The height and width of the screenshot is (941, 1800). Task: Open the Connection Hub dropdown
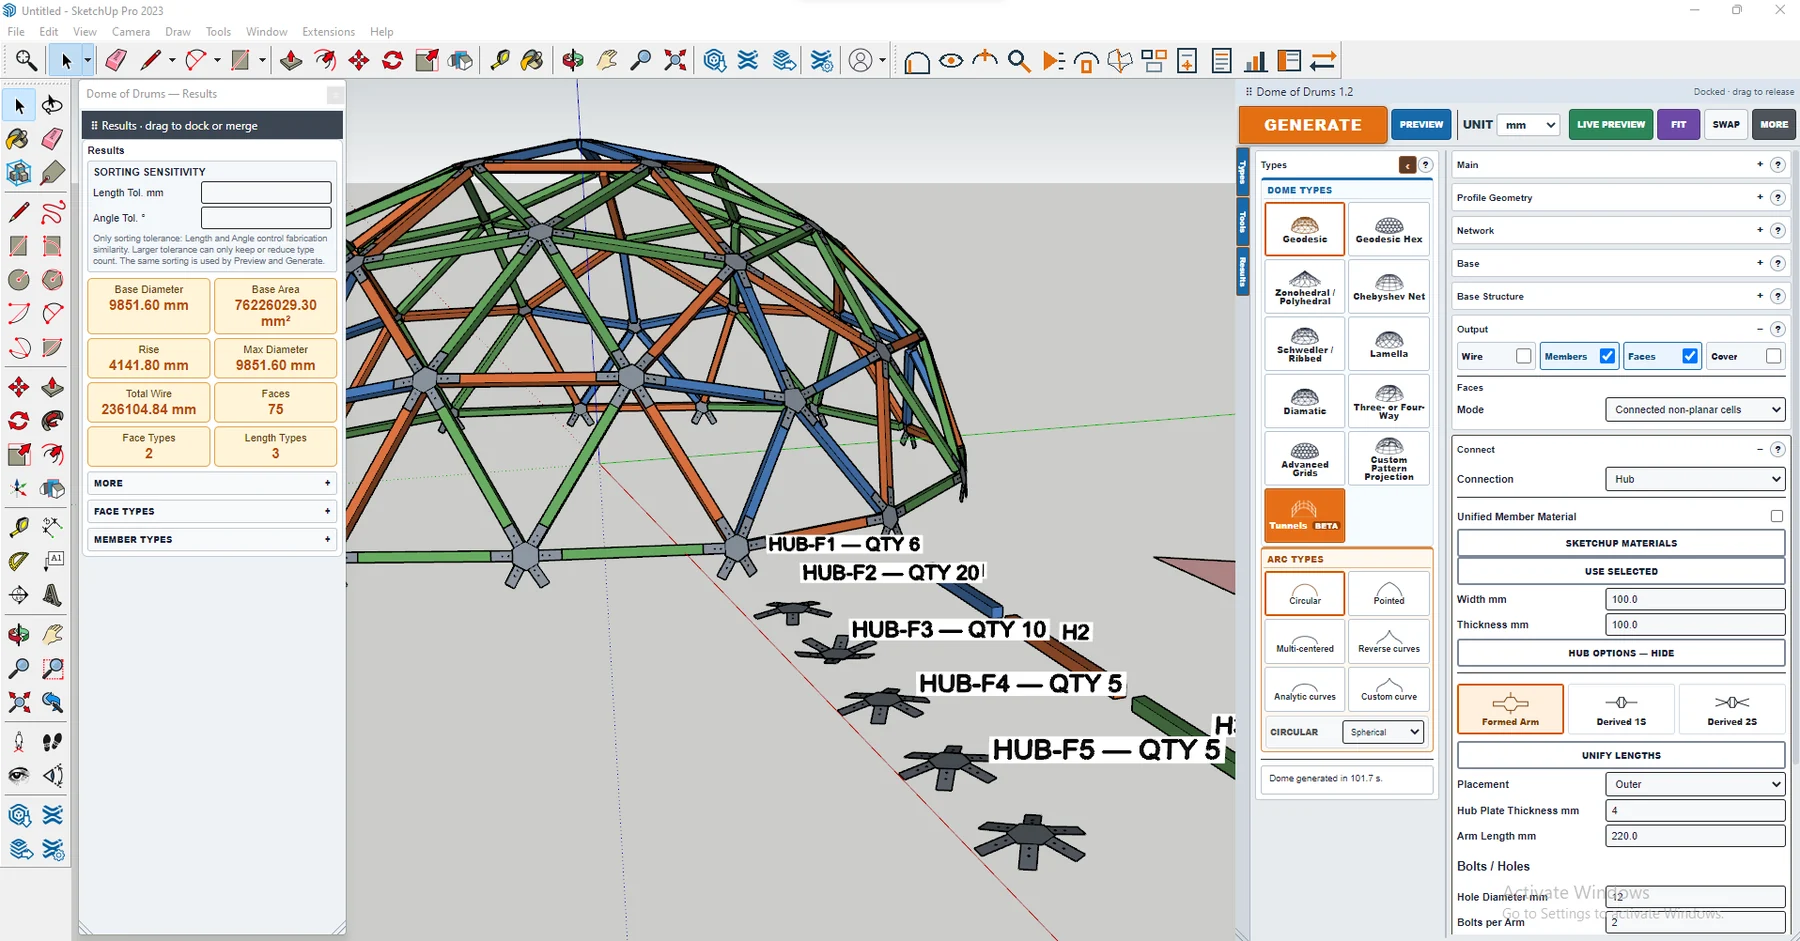tap(1695, 479)
